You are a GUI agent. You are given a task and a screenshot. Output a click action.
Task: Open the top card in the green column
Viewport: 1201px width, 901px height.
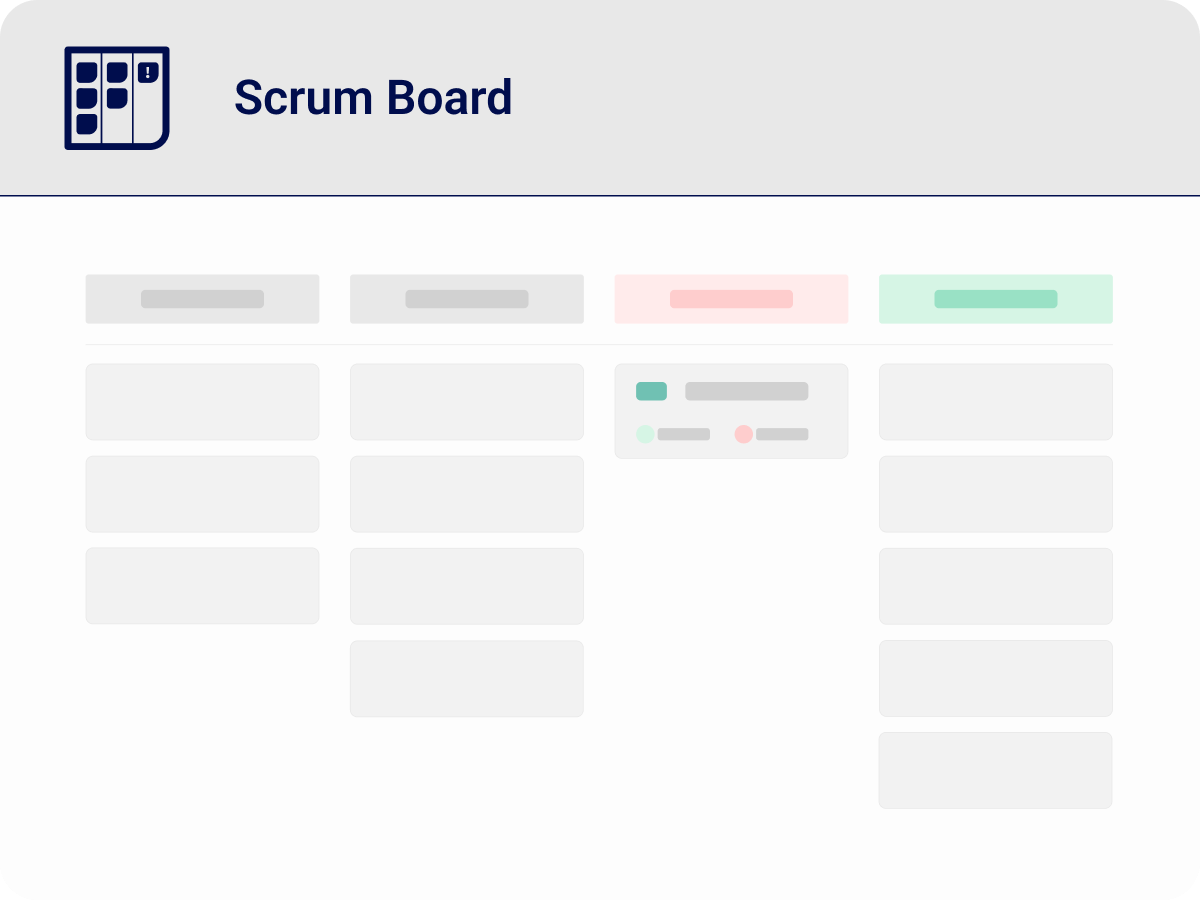995,402
